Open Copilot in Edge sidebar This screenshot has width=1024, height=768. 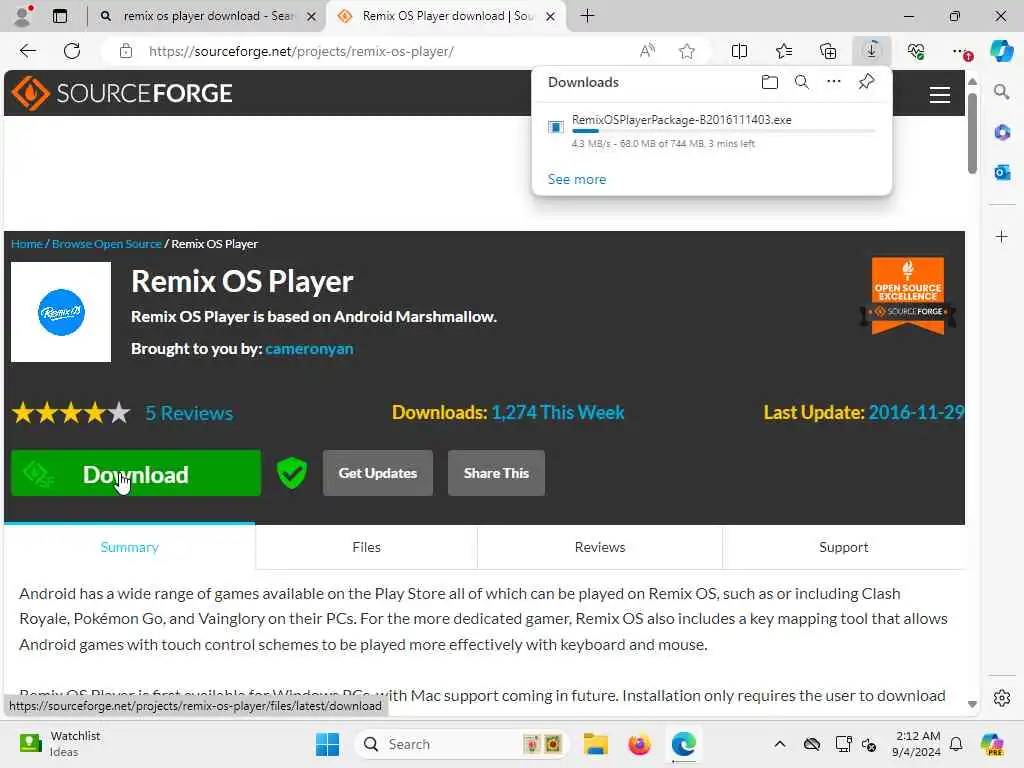point(1001,51)
